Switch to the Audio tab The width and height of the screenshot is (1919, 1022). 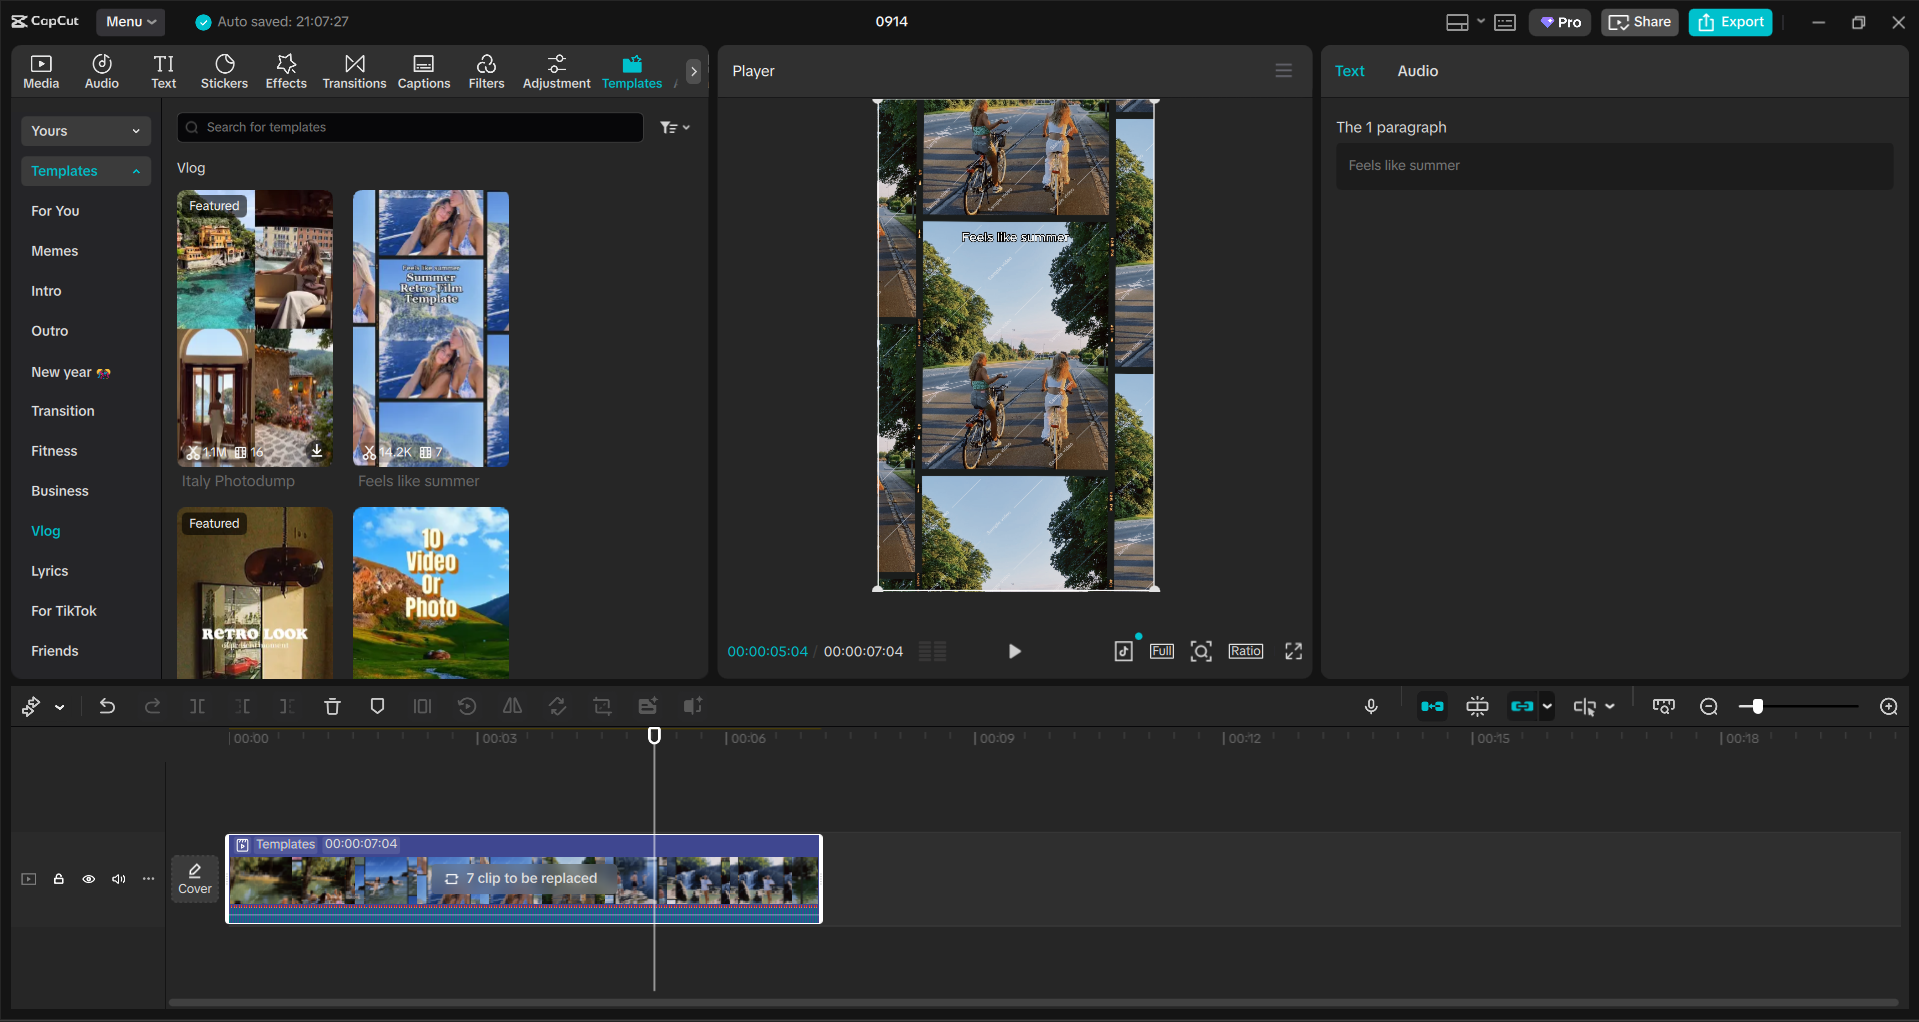point(1417,71)
